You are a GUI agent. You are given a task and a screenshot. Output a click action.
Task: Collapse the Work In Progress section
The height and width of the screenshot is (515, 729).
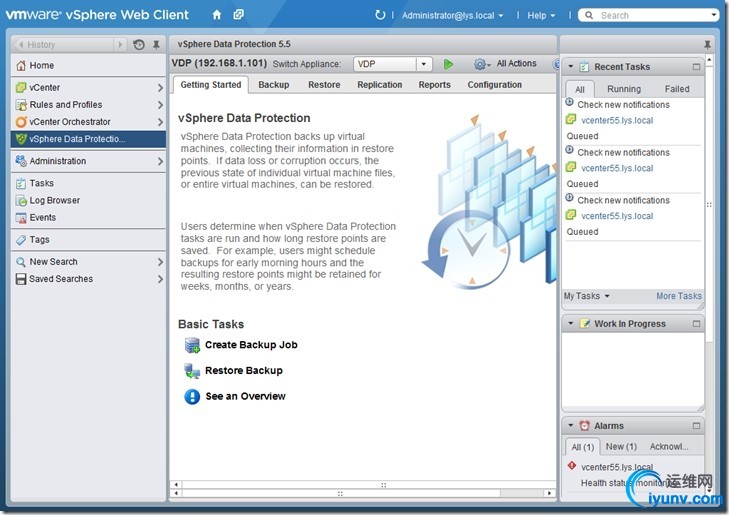point(570,324)
